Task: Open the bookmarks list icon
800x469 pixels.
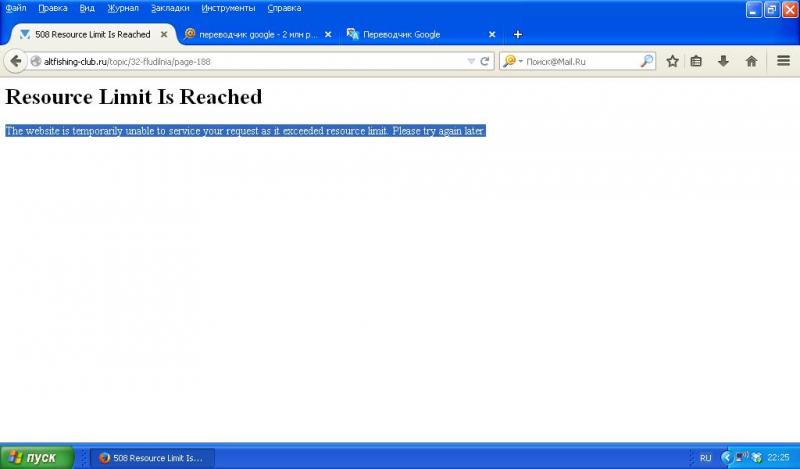Action: 697,61
